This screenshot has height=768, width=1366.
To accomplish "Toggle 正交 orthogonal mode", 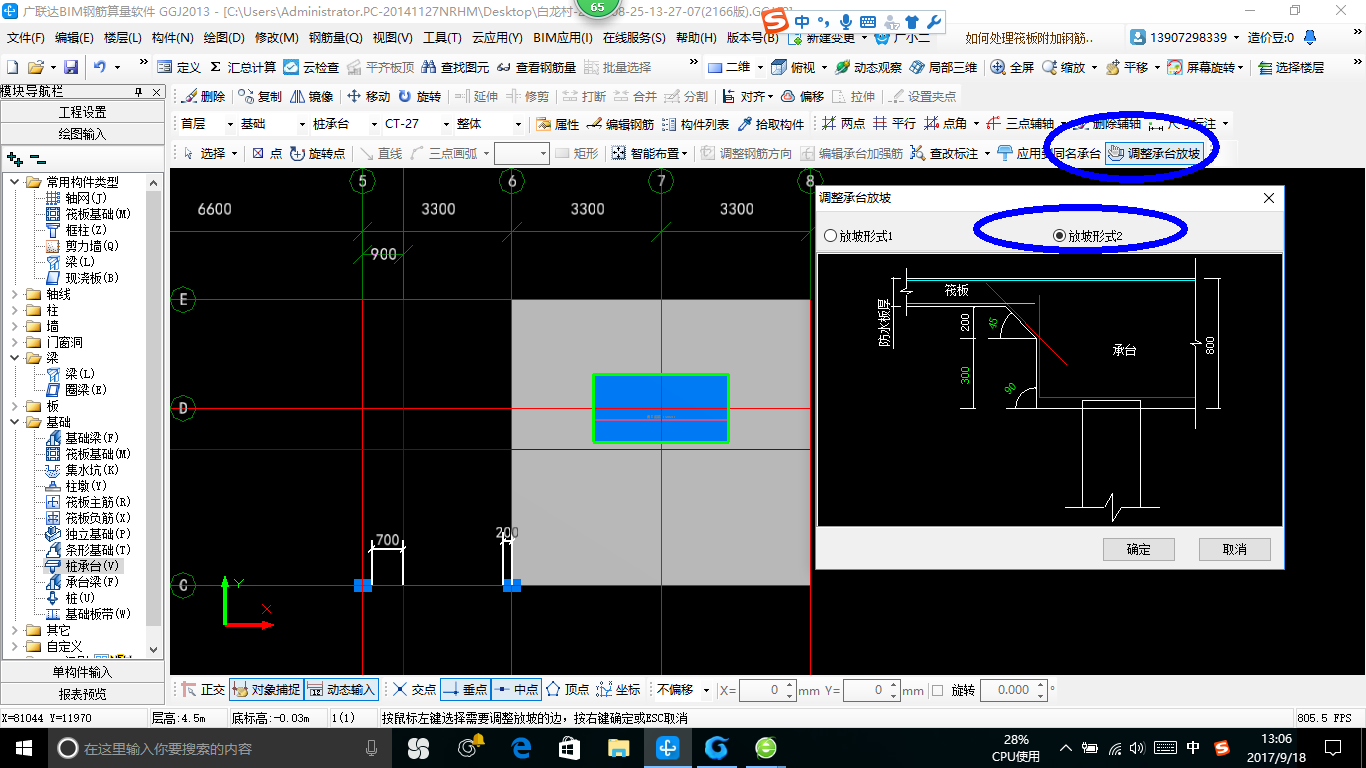I will (x=204, y=690).
